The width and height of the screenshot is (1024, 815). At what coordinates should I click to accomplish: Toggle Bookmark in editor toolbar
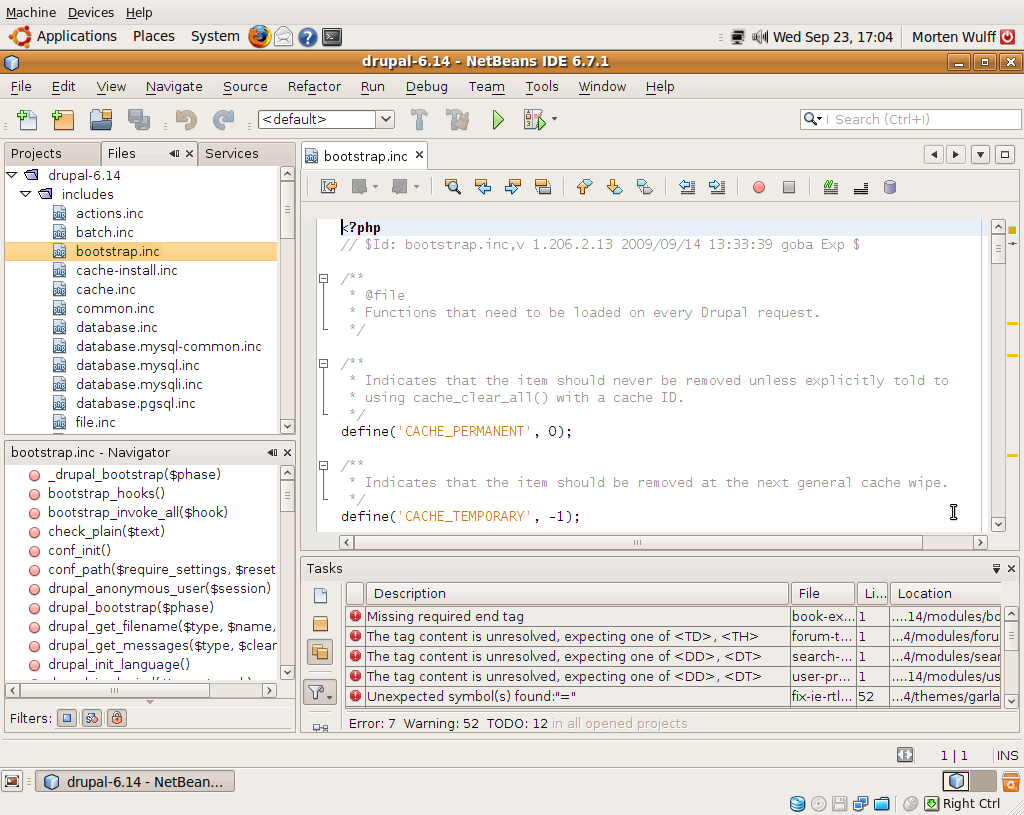(x=645, y=187)
